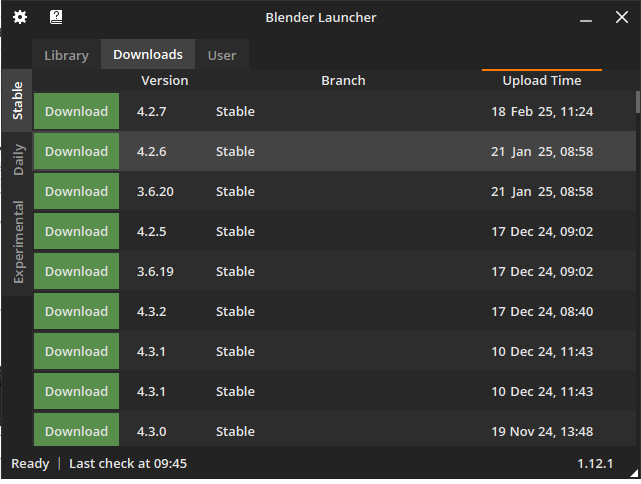Screen dimensions: 641x484
Task: Open the Experimental builds side tab
Action: click(17, 242)
